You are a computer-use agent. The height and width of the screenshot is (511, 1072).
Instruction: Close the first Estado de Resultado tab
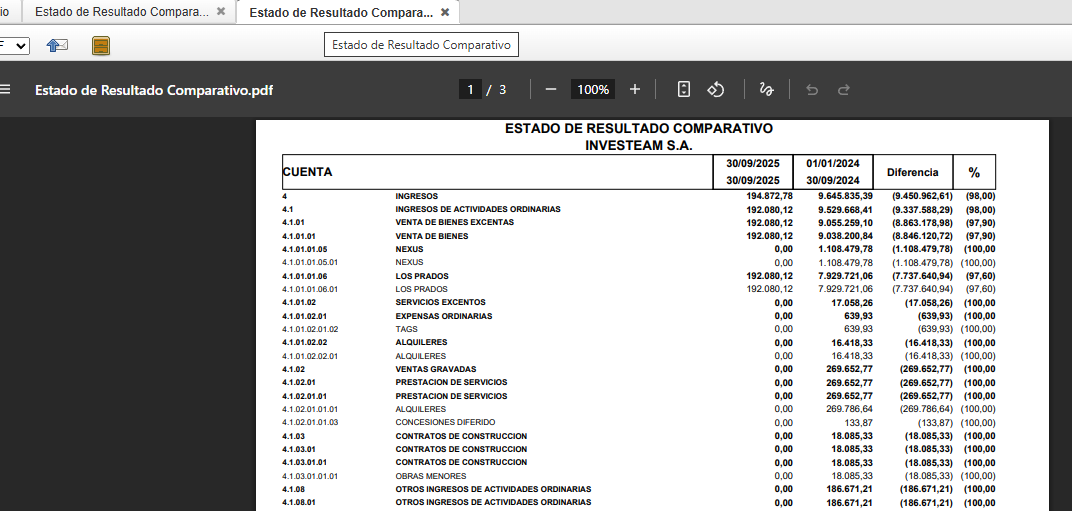221,12
